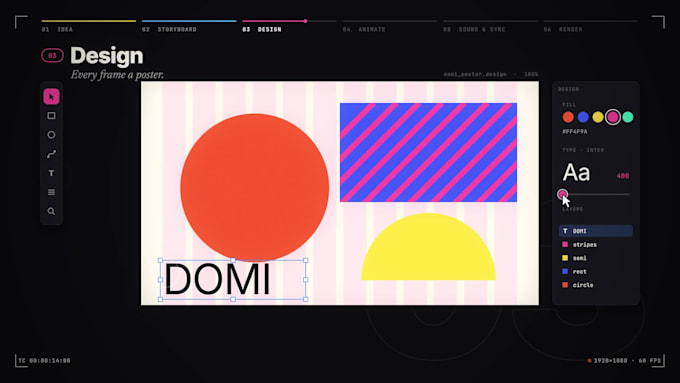Click the Aa type preview
The width and height of the screenshot is (680, 383).
(x=576, y=173)
